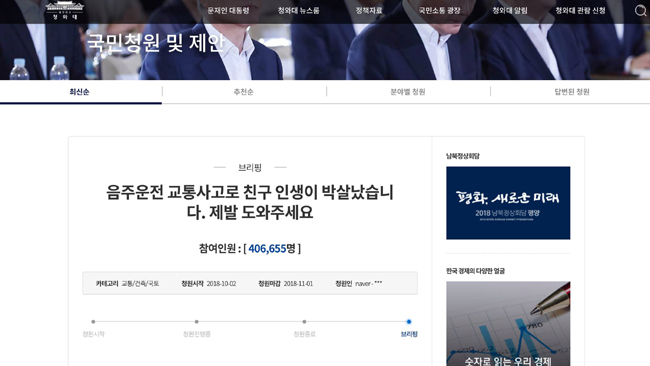
Task: Click the petition title 음주운전 교통사고
Action: [x=250, y=202]
